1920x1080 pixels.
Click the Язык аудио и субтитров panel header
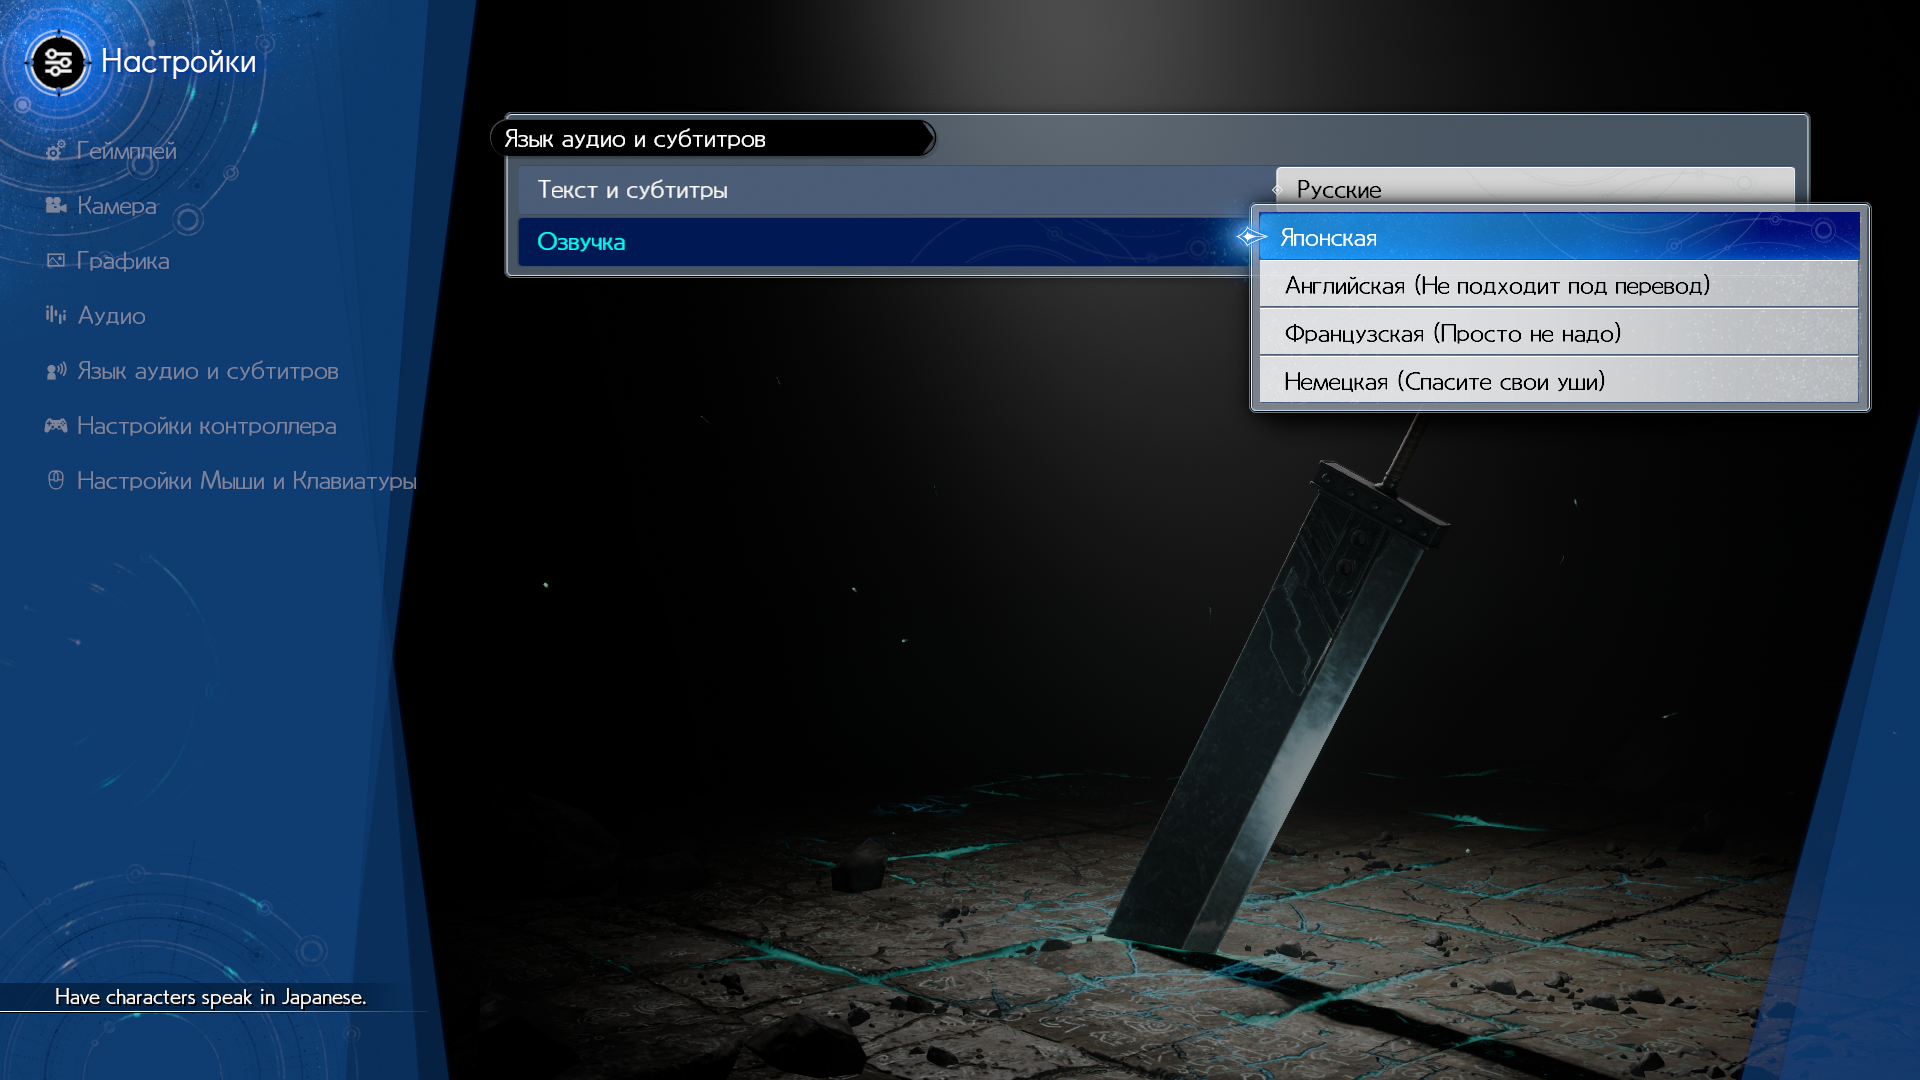coord(712,139)
